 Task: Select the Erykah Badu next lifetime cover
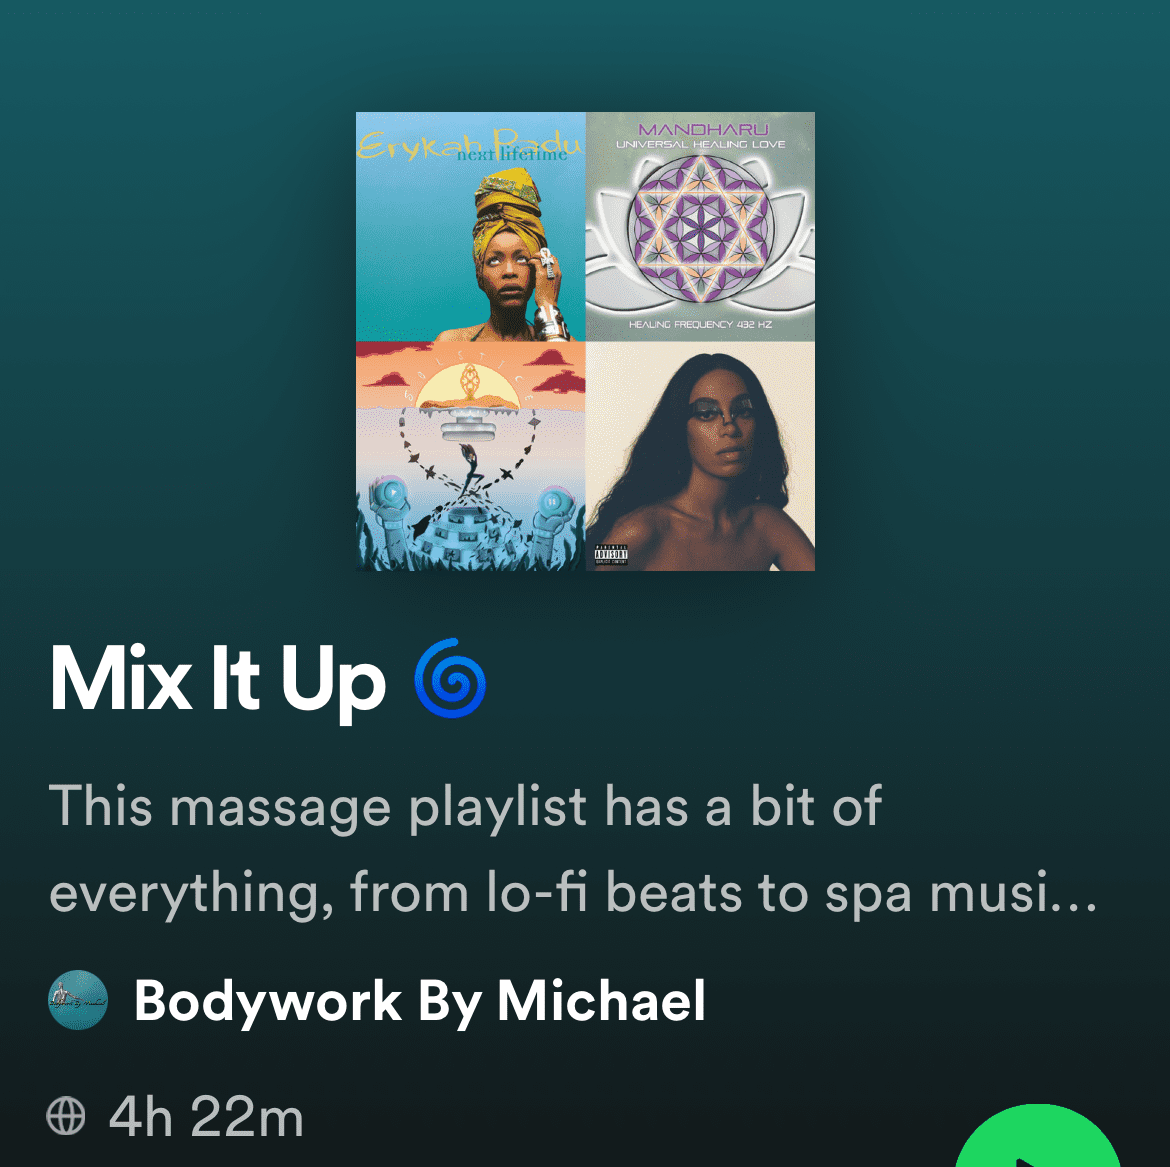coord(471,227)
